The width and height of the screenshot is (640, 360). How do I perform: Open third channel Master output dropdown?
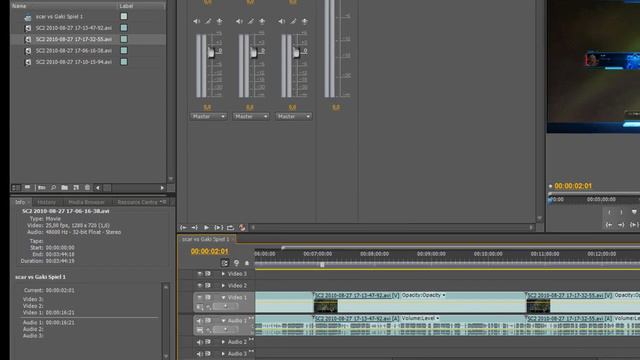tap(293, 116)
